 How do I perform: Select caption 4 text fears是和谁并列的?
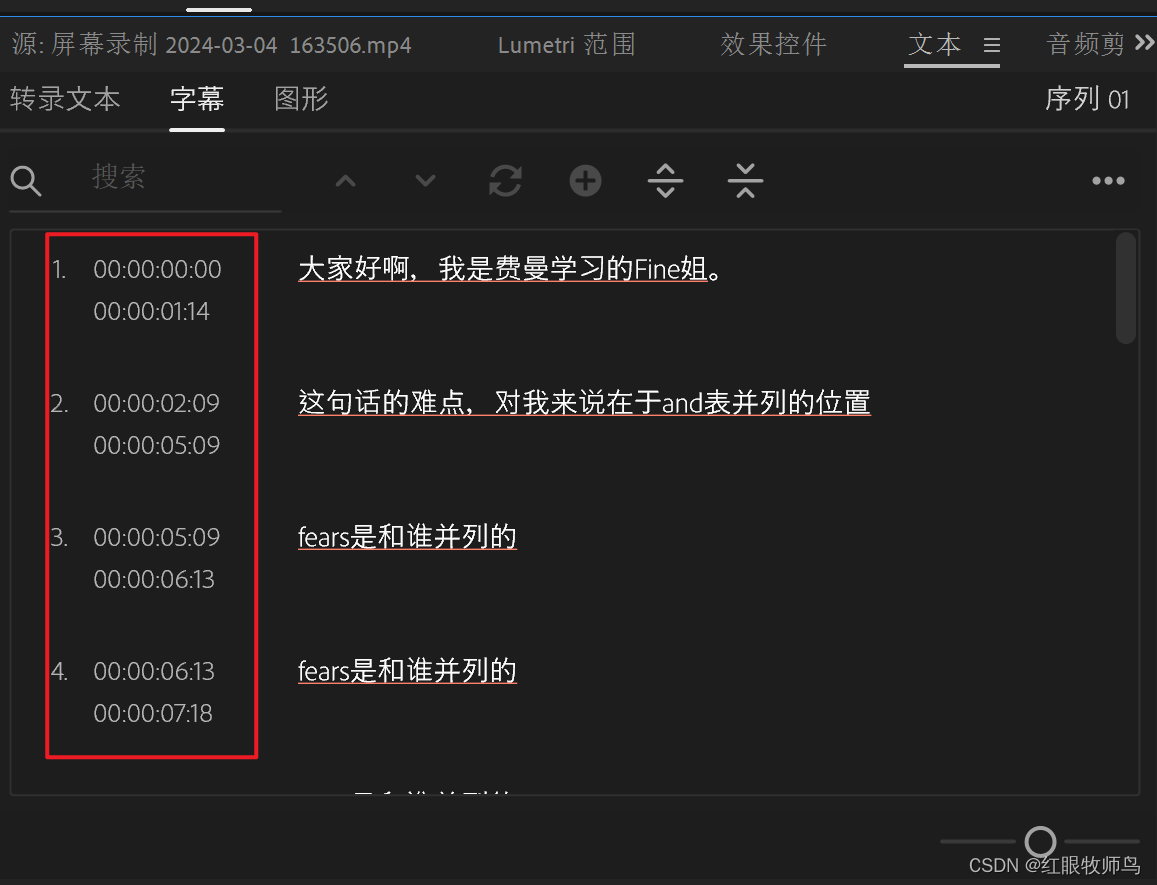(407, 672)
